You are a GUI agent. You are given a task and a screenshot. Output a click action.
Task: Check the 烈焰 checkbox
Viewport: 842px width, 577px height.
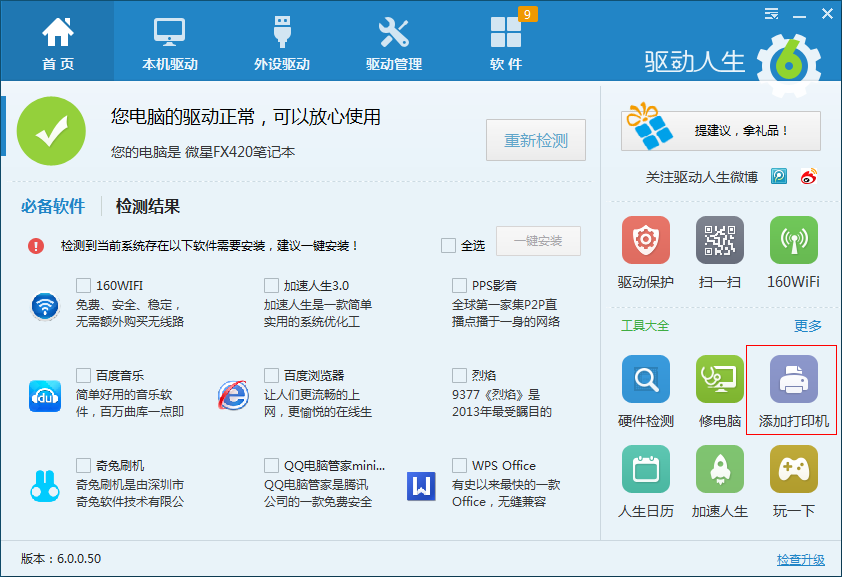point(459,375)
